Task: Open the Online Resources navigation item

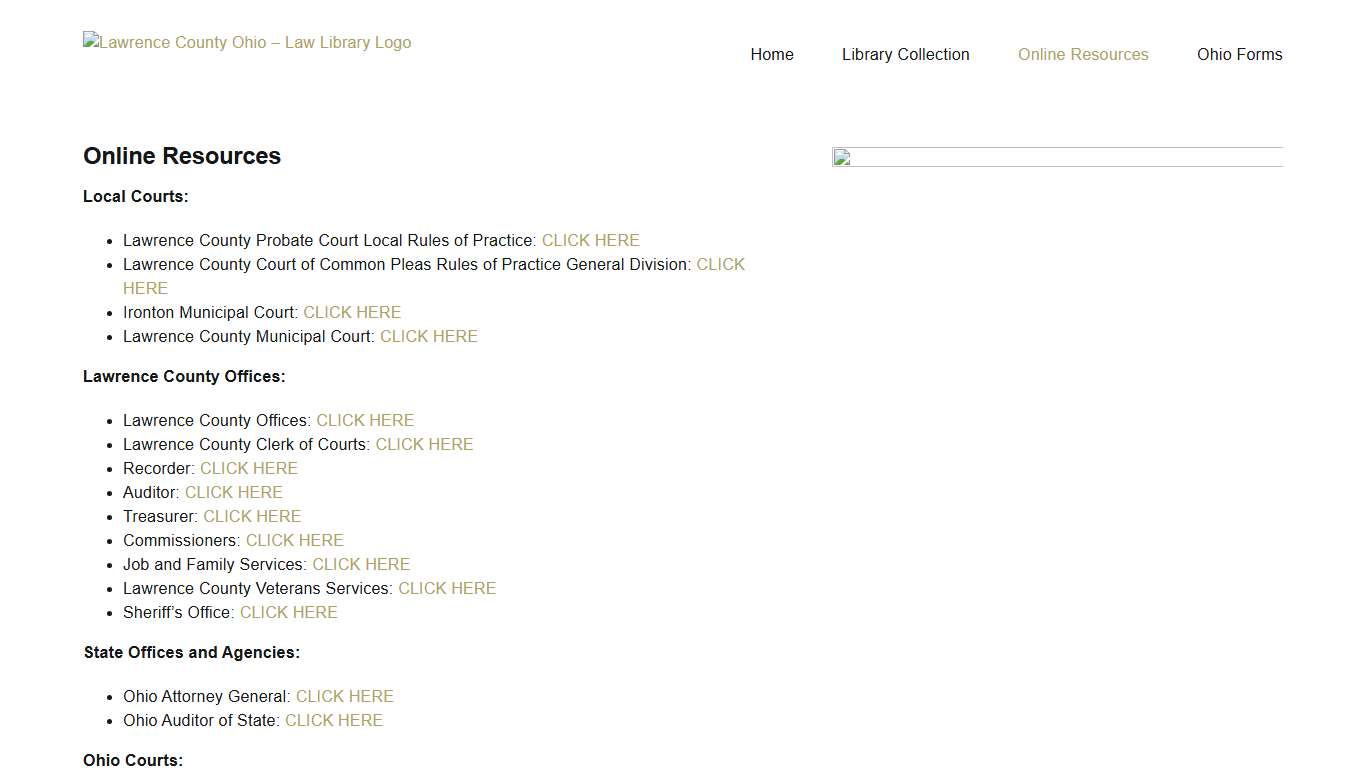Action: tap(1083, 54)
